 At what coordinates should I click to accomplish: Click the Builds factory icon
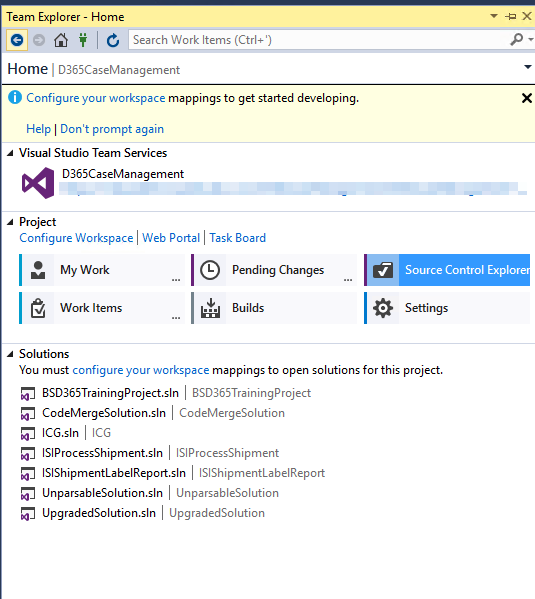point(210,308)
